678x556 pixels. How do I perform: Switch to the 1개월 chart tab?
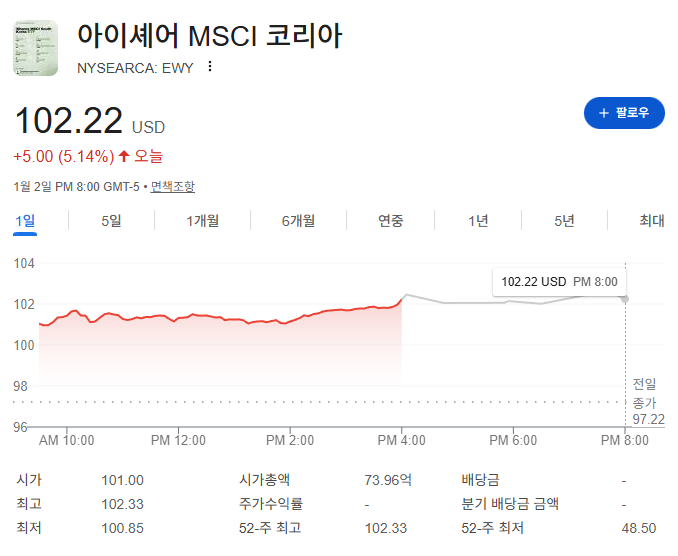tap(202, 221)
